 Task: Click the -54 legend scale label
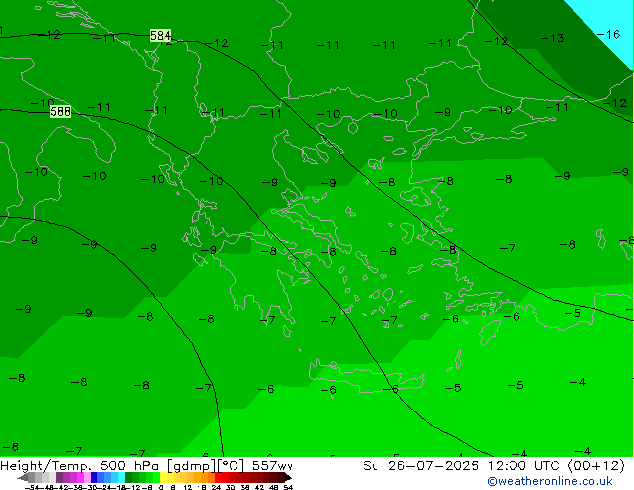pyautogui.click(x=31, y=487)
